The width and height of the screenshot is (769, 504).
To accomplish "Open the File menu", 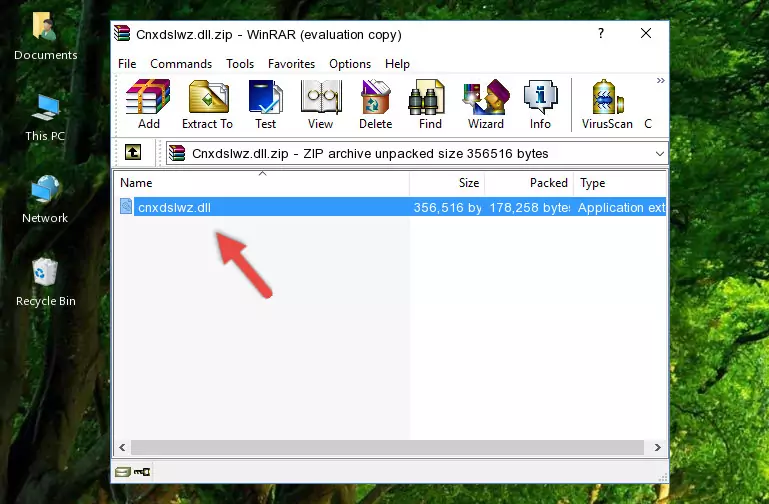I will tap(127, 64).
